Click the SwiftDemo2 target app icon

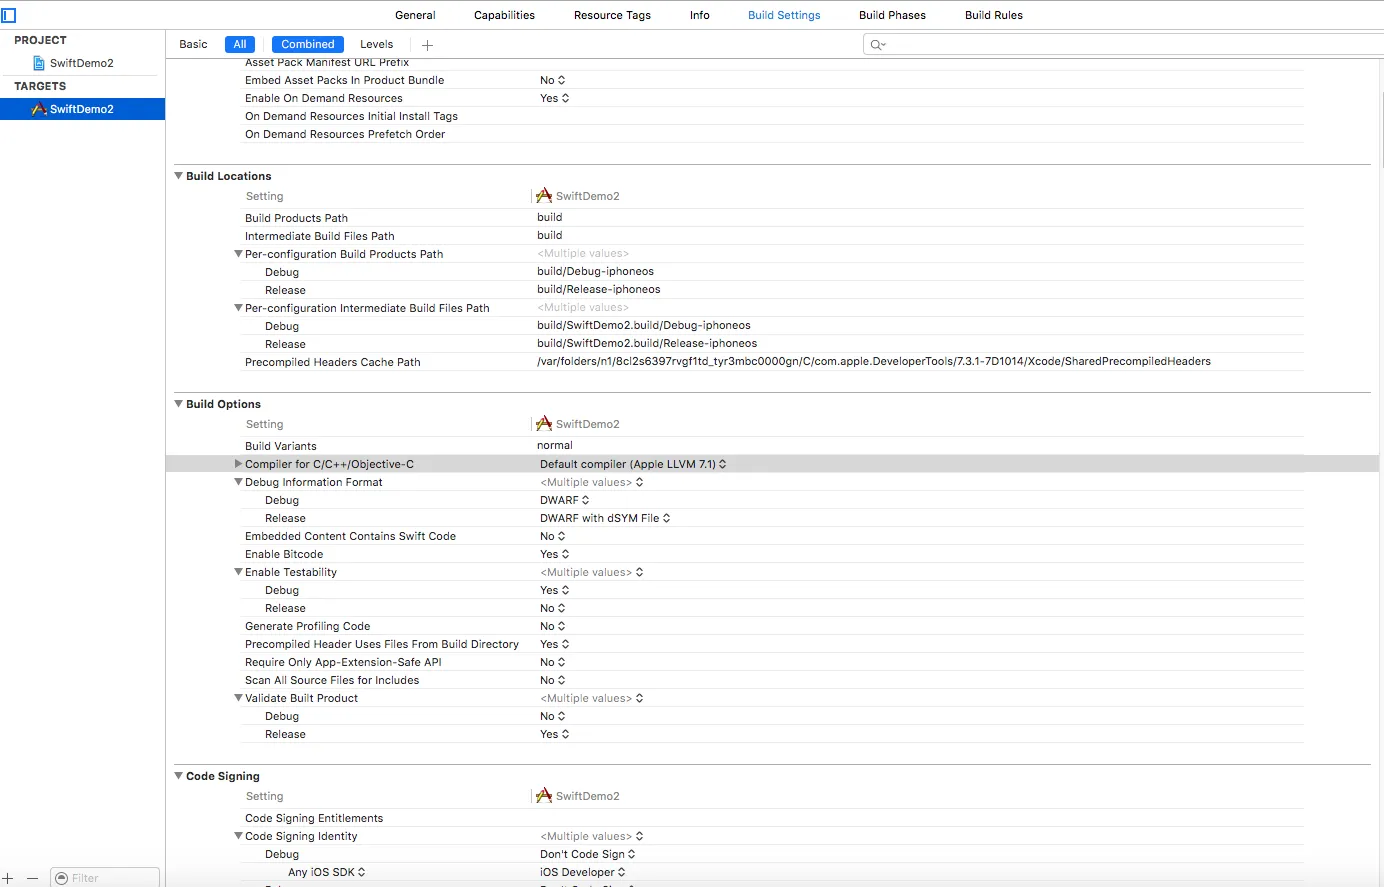[x=39, y=109]
